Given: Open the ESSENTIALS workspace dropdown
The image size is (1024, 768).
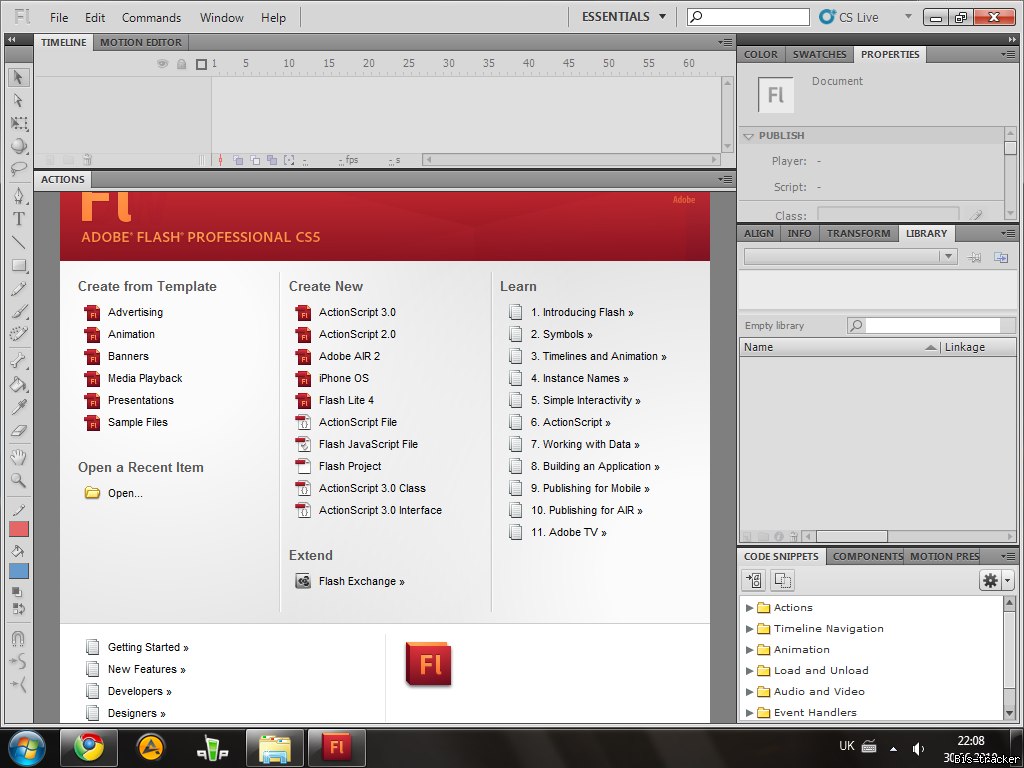Looking at the screenshot, I should 624,17.
